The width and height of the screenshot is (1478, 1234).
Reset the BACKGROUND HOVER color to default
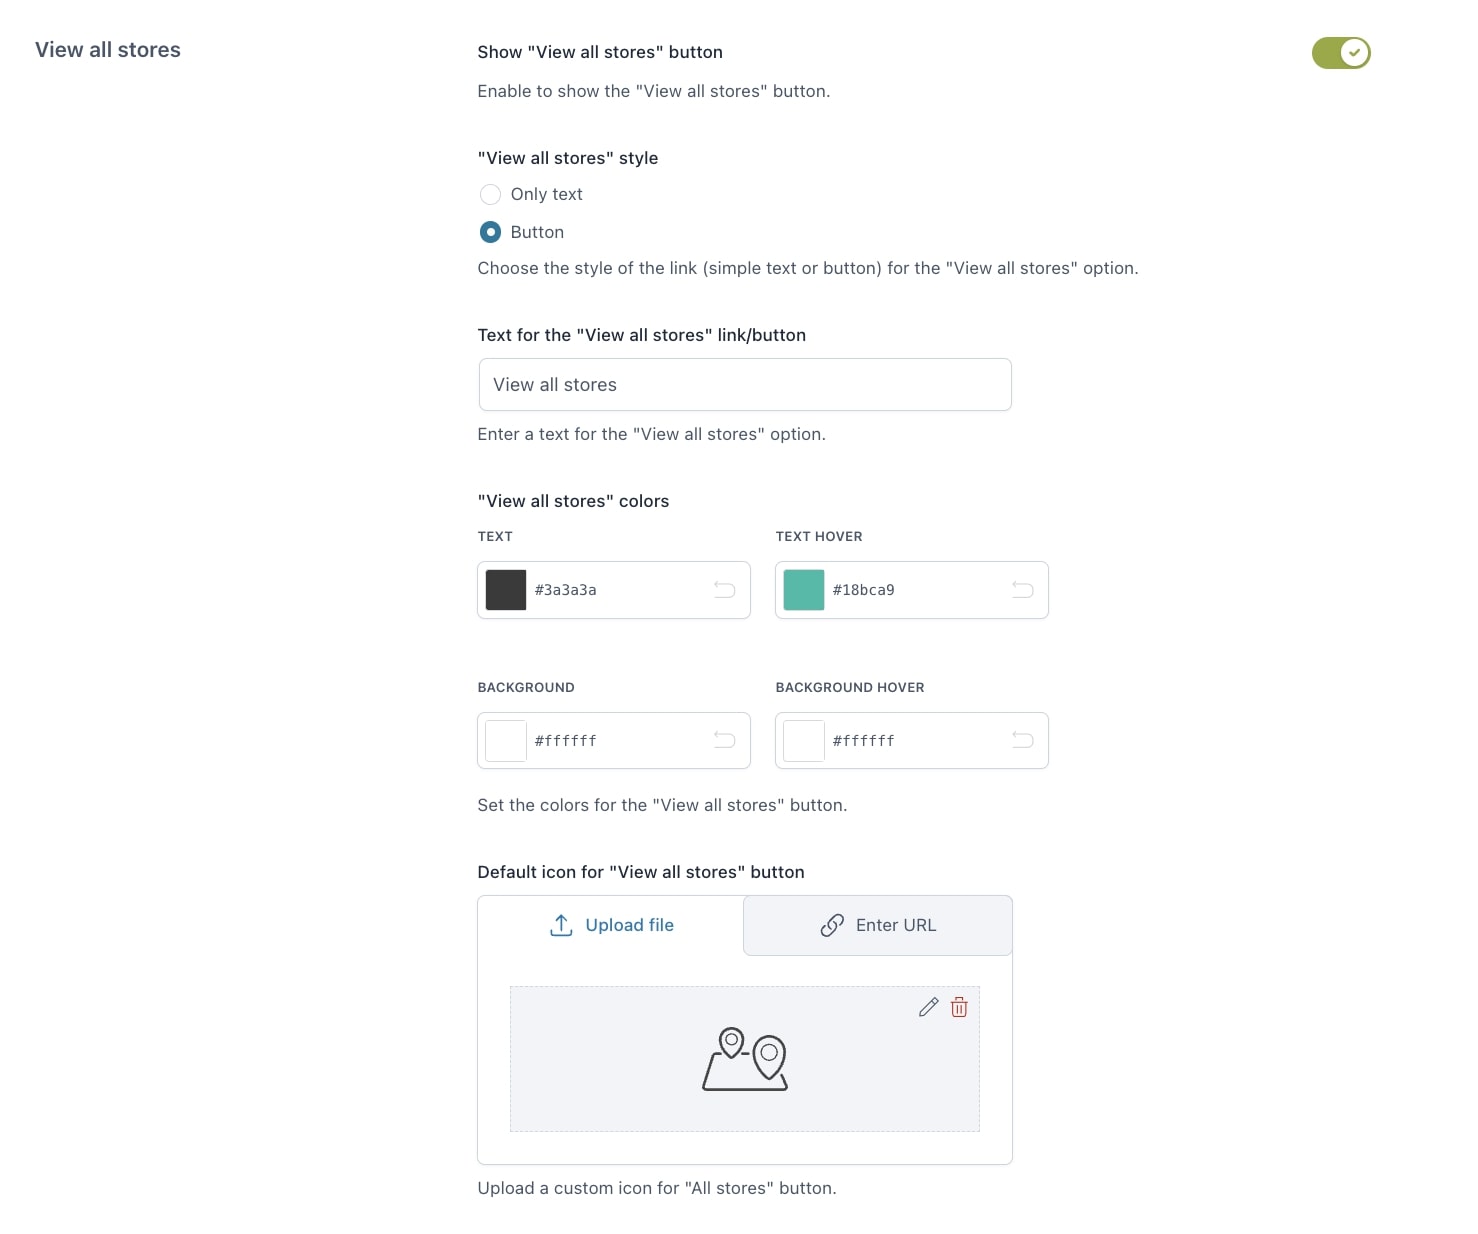1023,741
